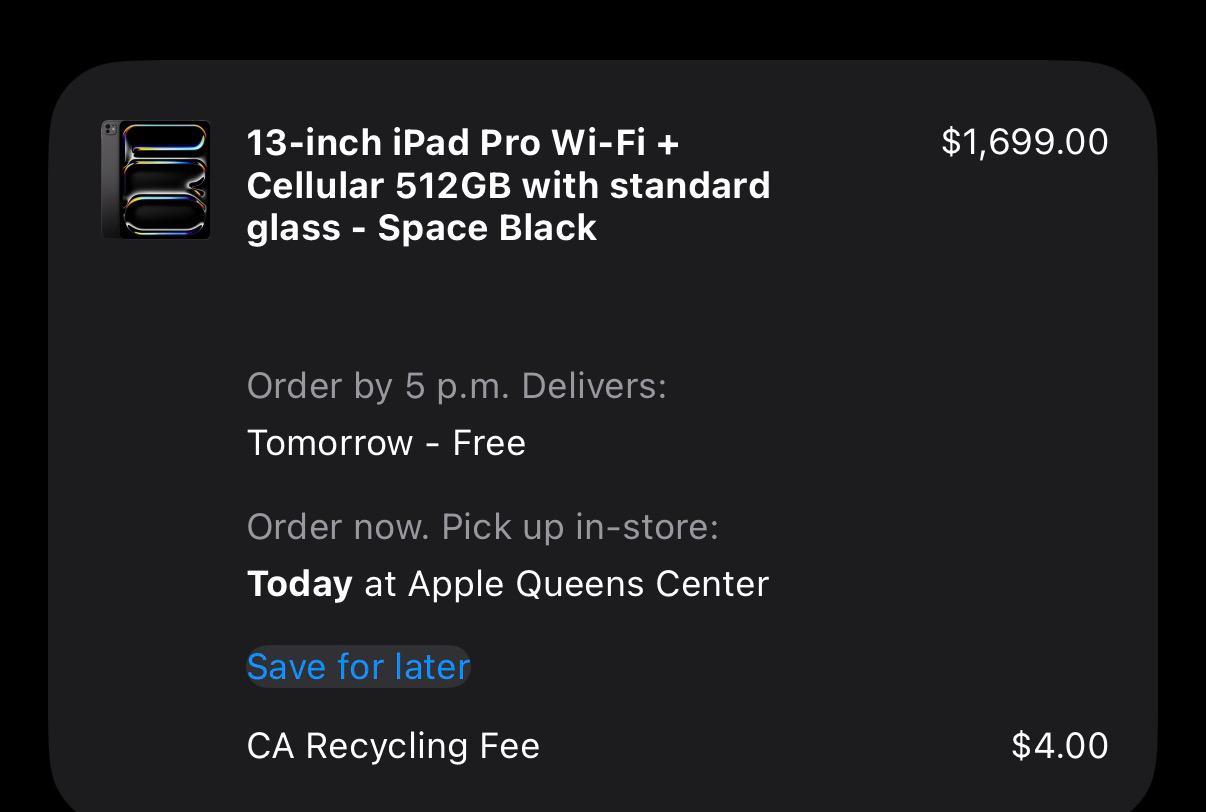Viewport: 1206px width, 812px height.
Task: Click the iPad Pro product thumbnail
Action: coord(156,180)
